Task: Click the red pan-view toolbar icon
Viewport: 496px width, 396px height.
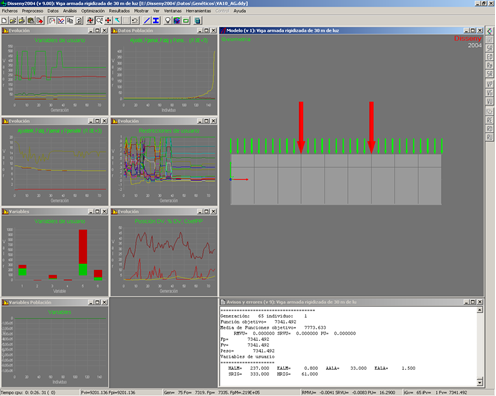Action: (90, 21)
